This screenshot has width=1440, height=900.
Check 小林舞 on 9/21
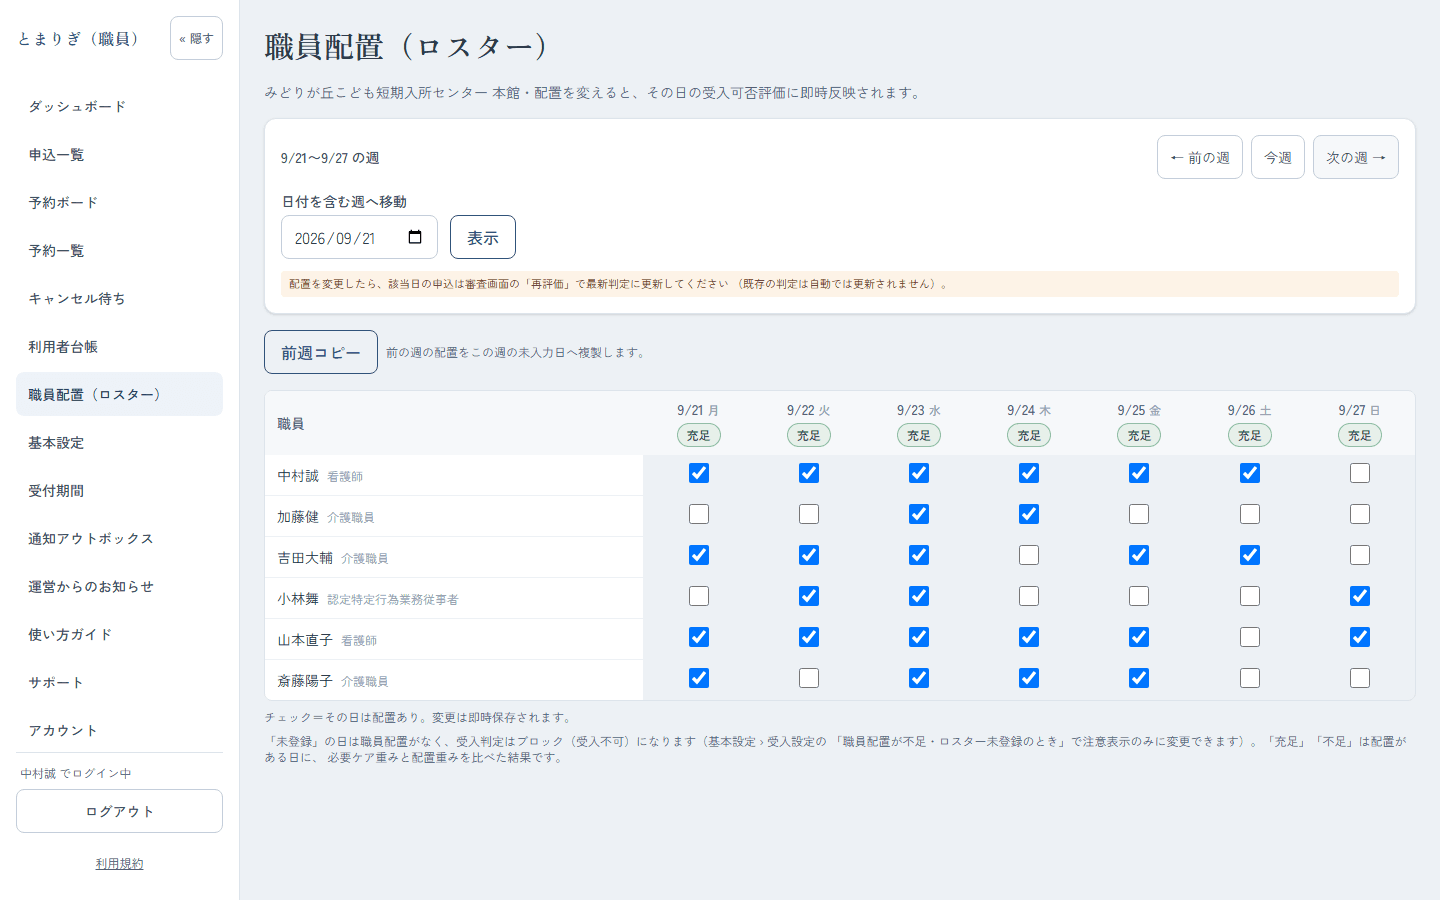pos(699,596)
